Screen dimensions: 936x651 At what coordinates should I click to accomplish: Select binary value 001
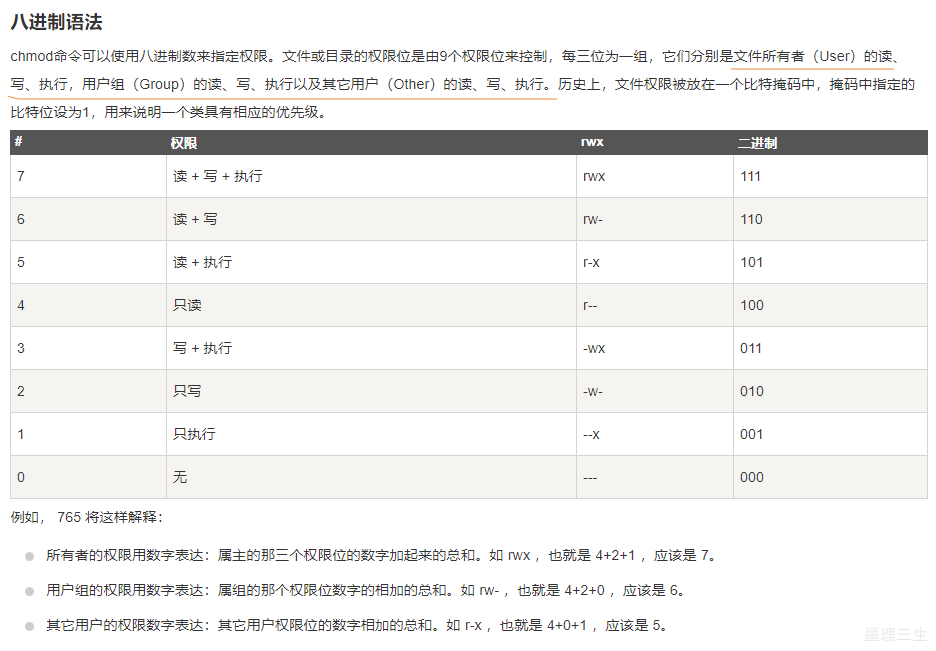tap(752, 434)
